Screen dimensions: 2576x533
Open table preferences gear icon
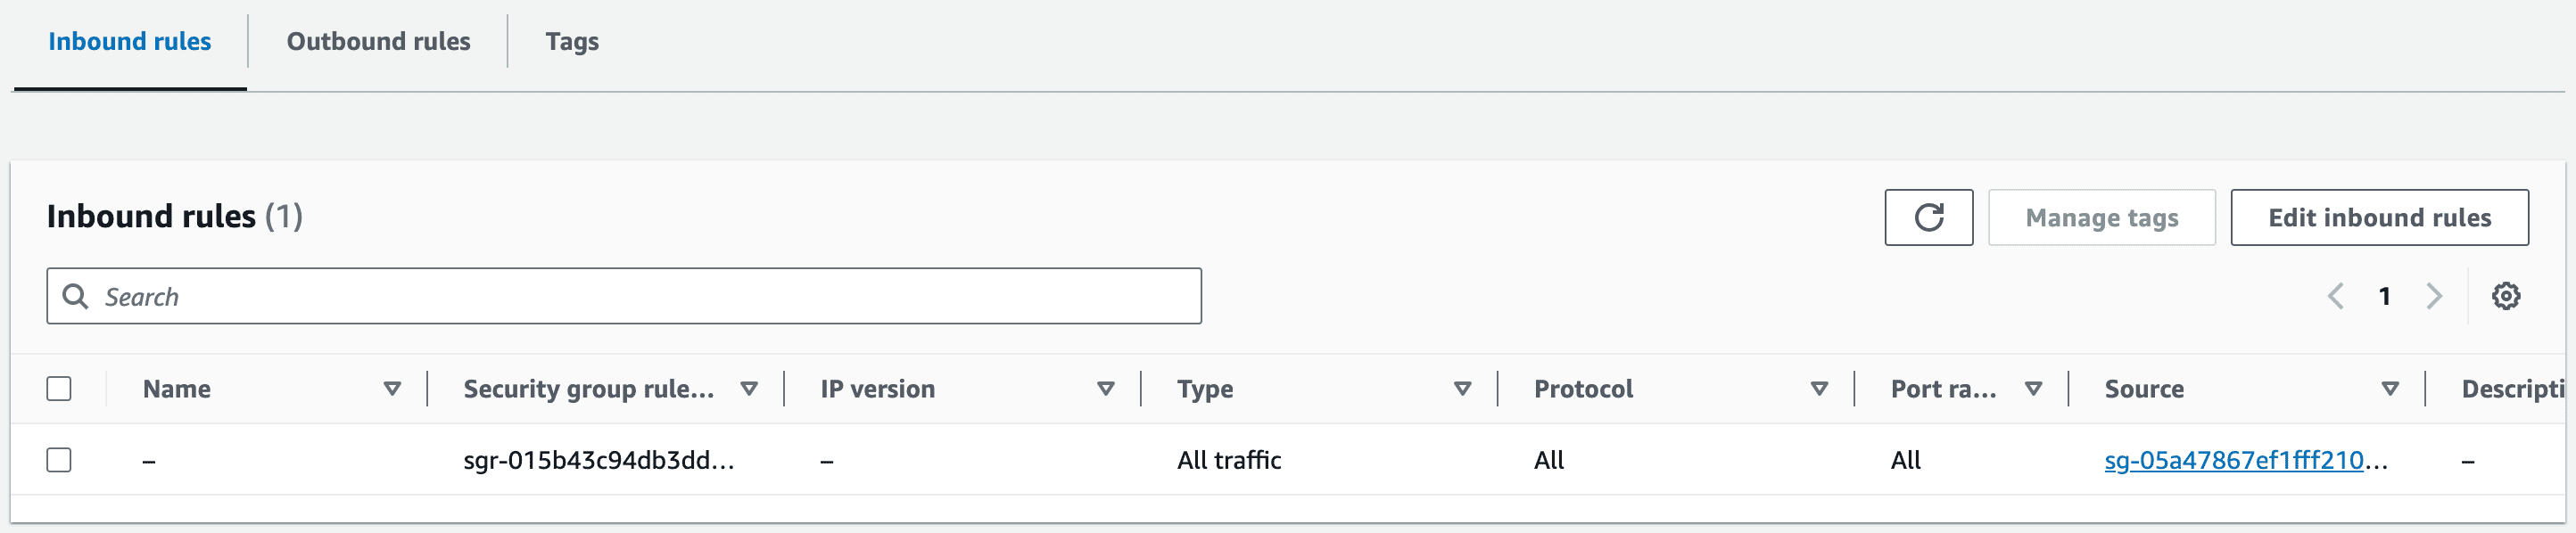[2505, 296]
